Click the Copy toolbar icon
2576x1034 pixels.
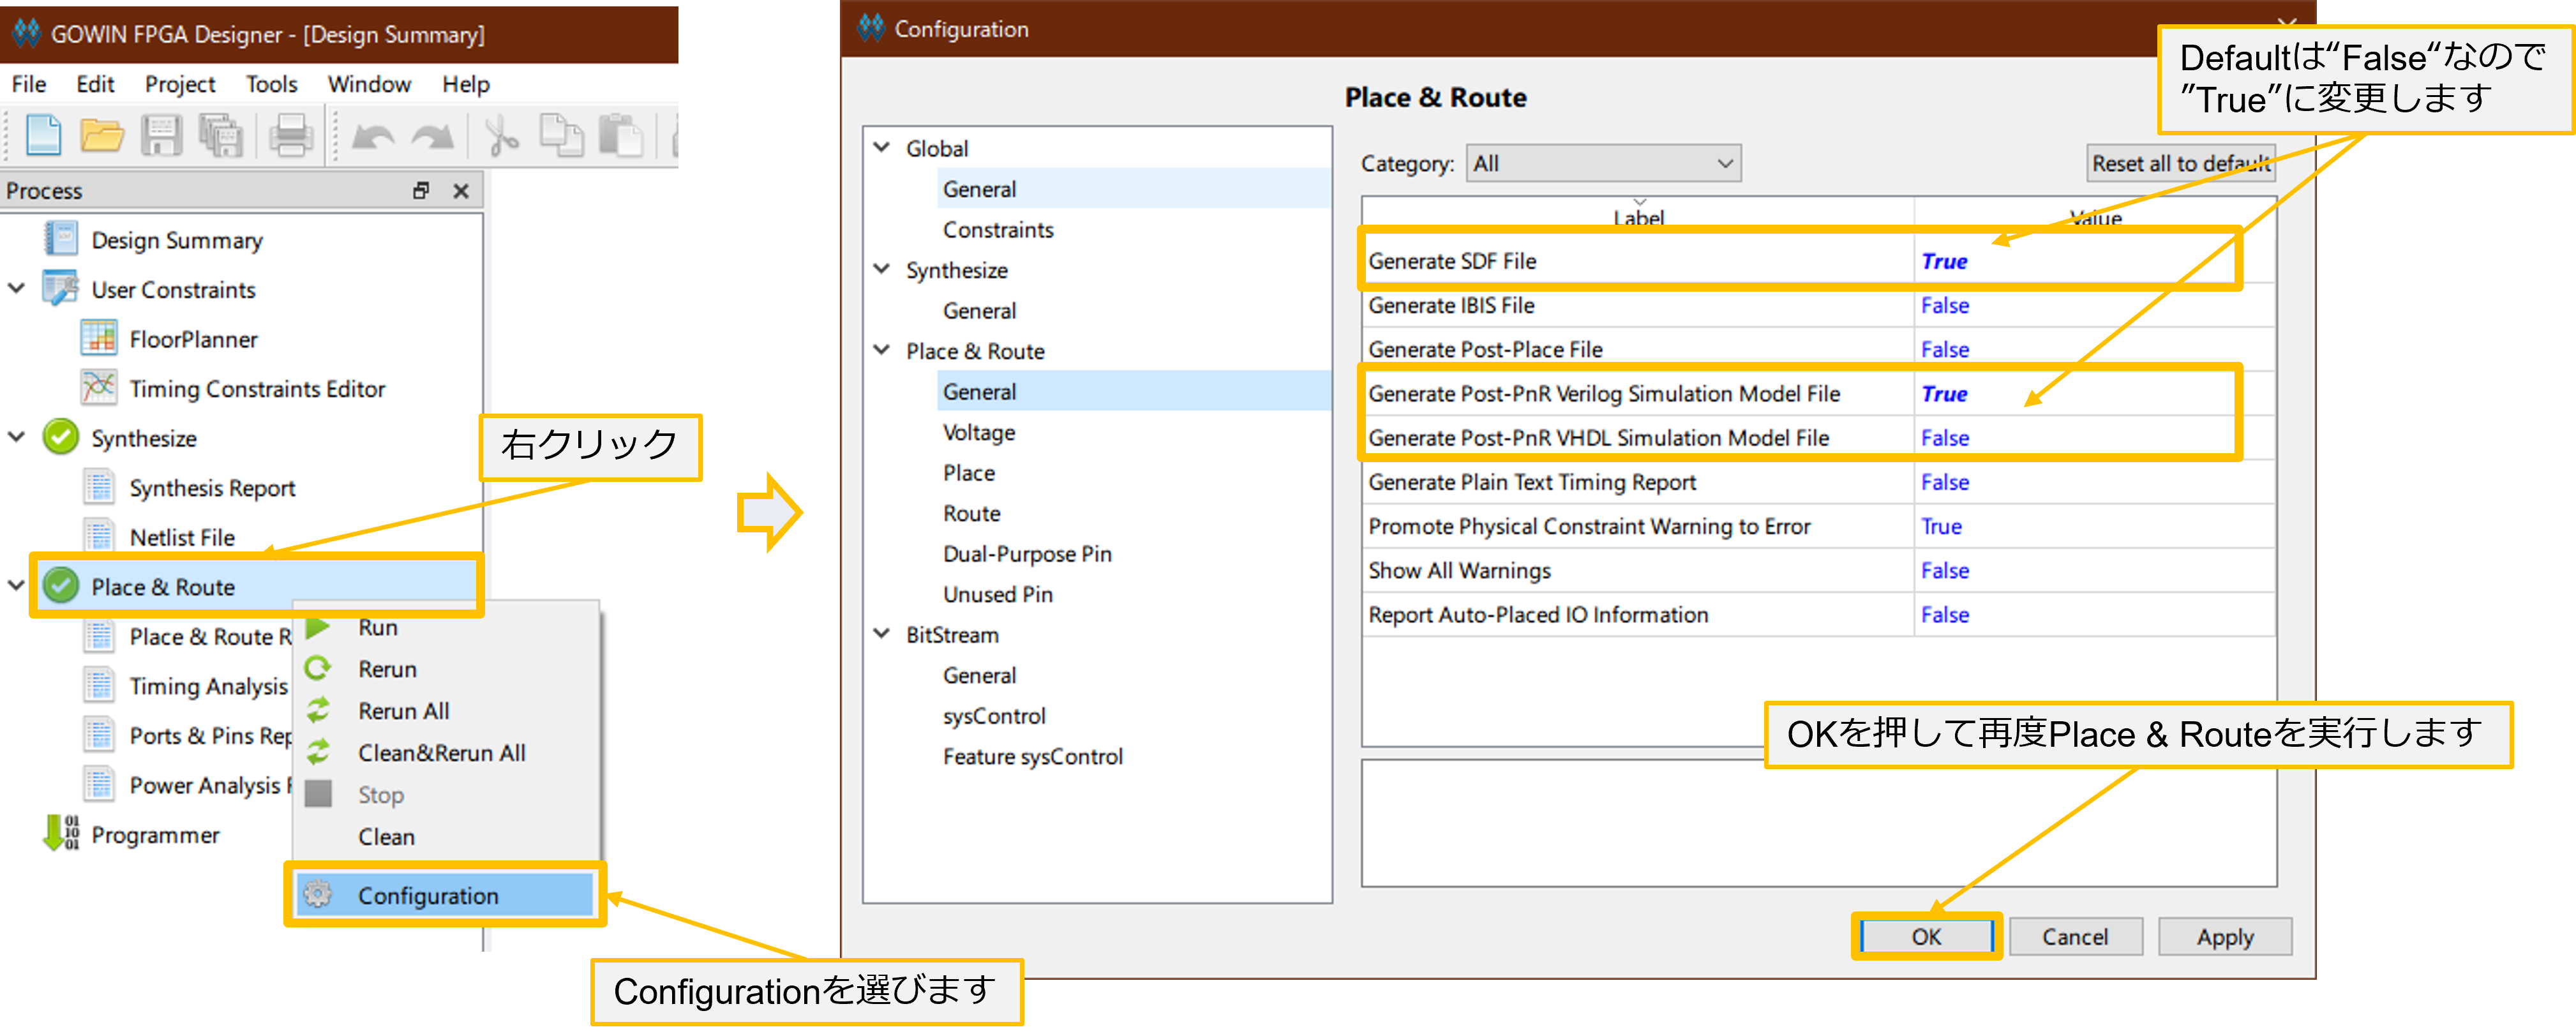[x=561, y=135]
